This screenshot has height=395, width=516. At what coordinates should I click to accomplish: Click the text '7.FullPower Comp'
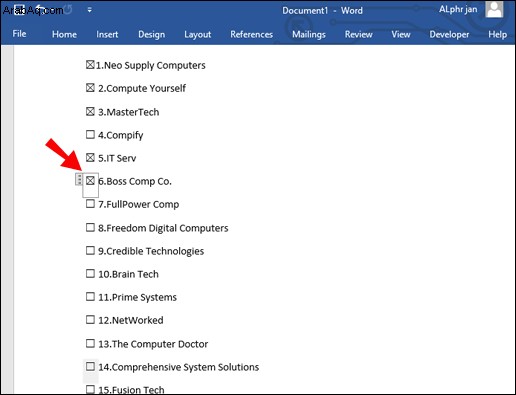(x=139, y=204)
